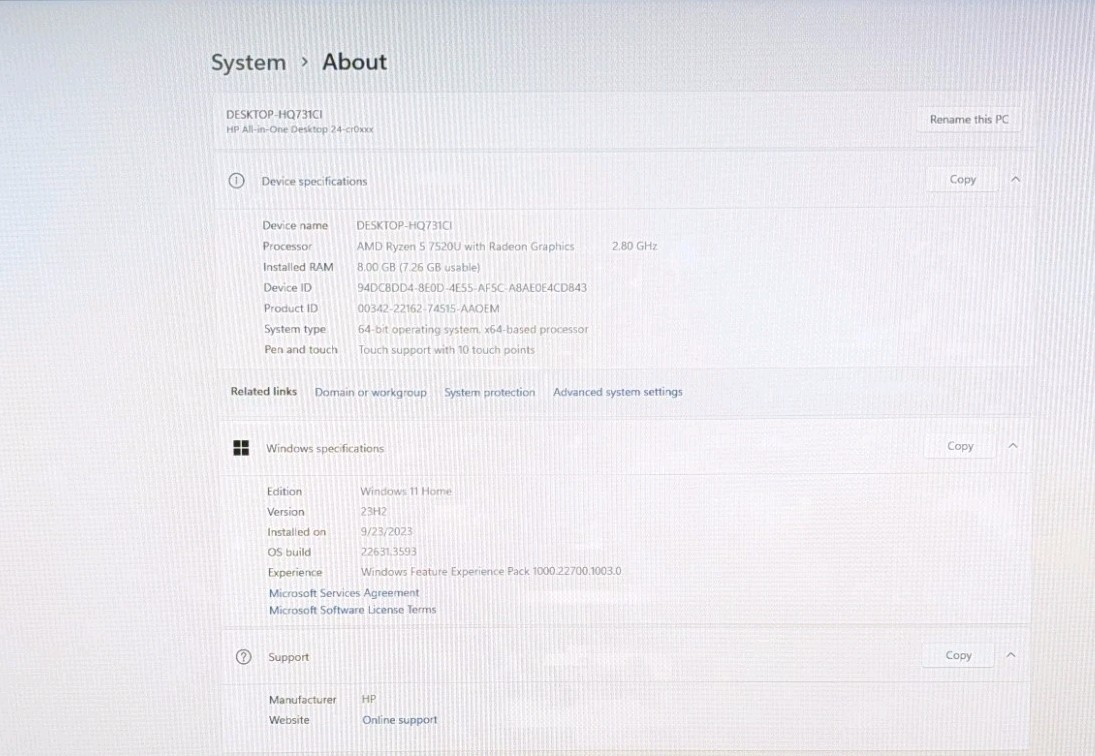The height and width of the screenshot is (756, 1095).
Task: Click the About breadcrumb heading
Action: click(354, 62)
